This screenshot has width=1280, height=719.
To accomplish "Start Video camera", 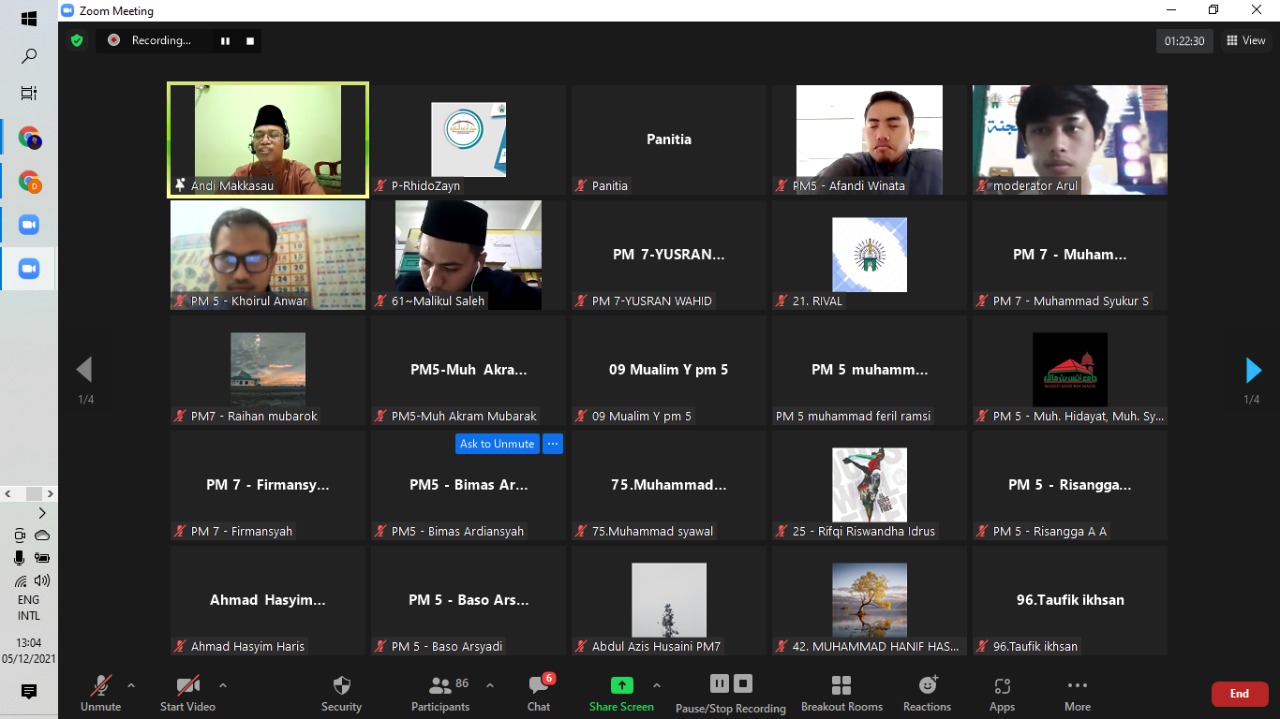I will [x=188, y=693].
